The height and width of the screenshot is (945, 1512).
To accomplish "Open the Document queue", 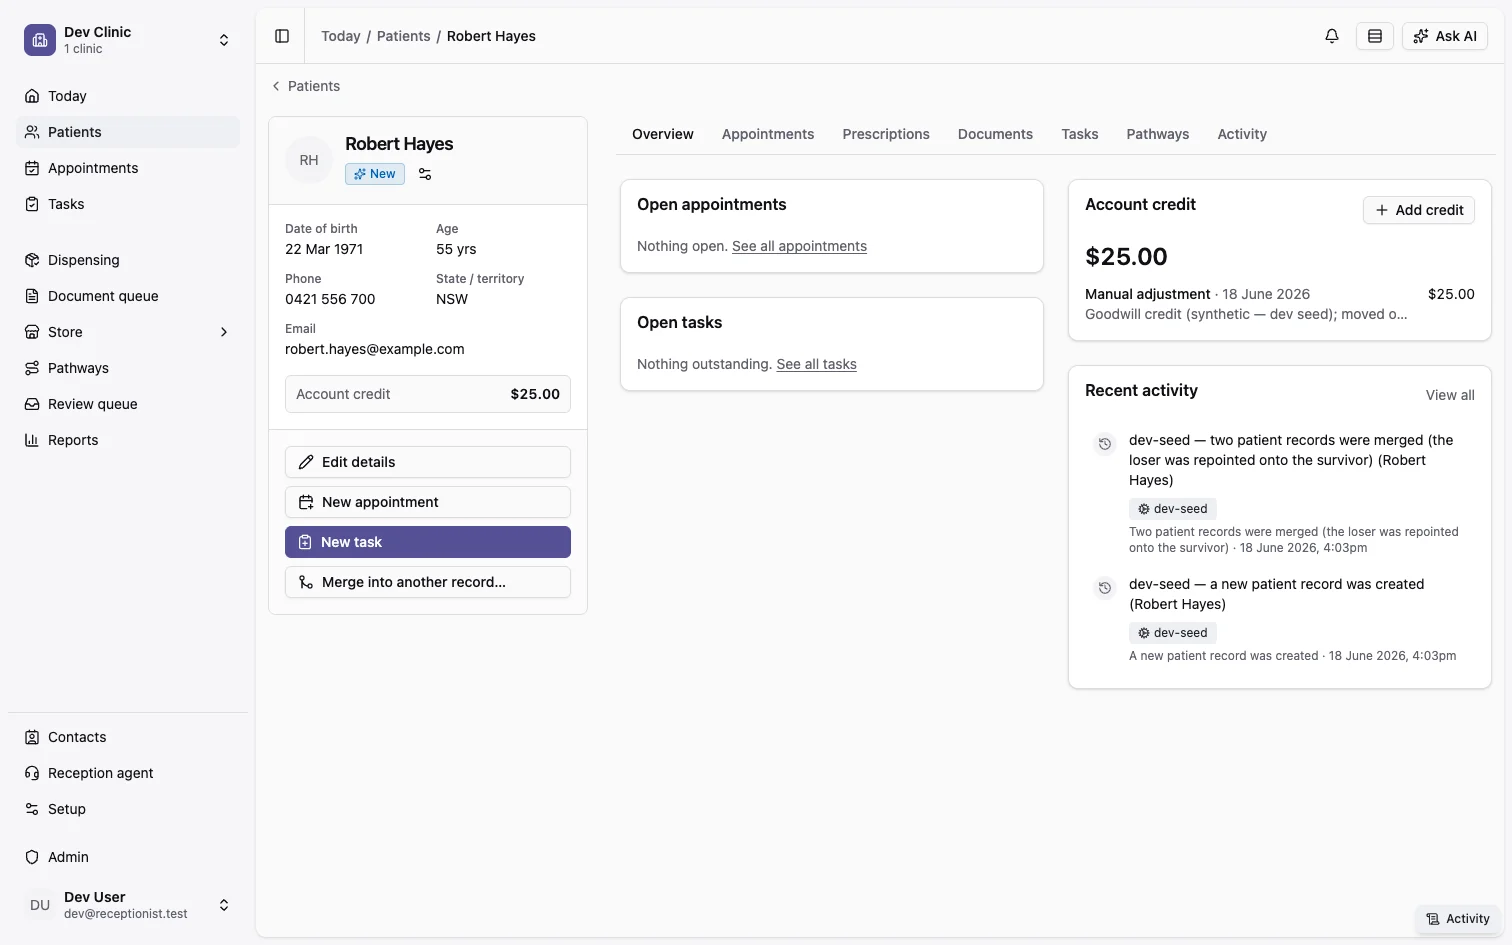I will coord(128,296).
